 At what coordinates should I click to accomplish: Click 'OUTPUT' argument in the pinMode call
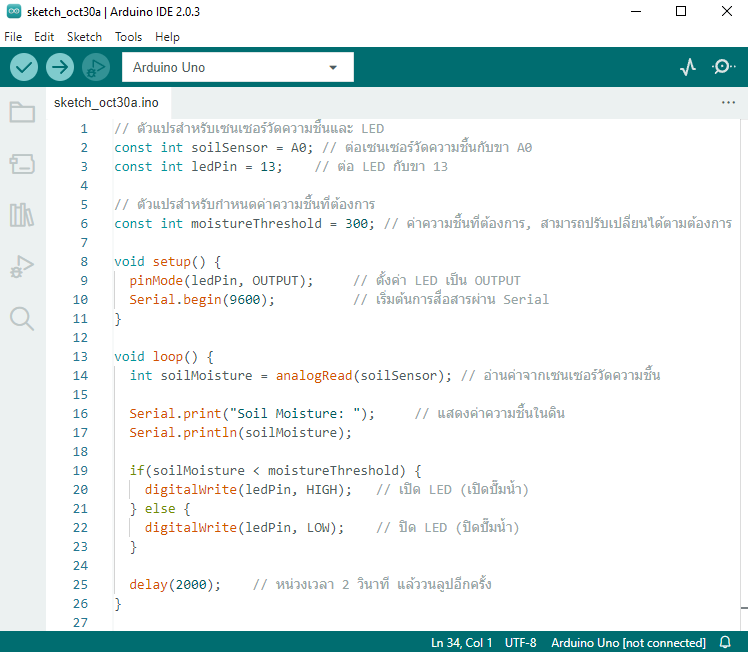point(275,280)
